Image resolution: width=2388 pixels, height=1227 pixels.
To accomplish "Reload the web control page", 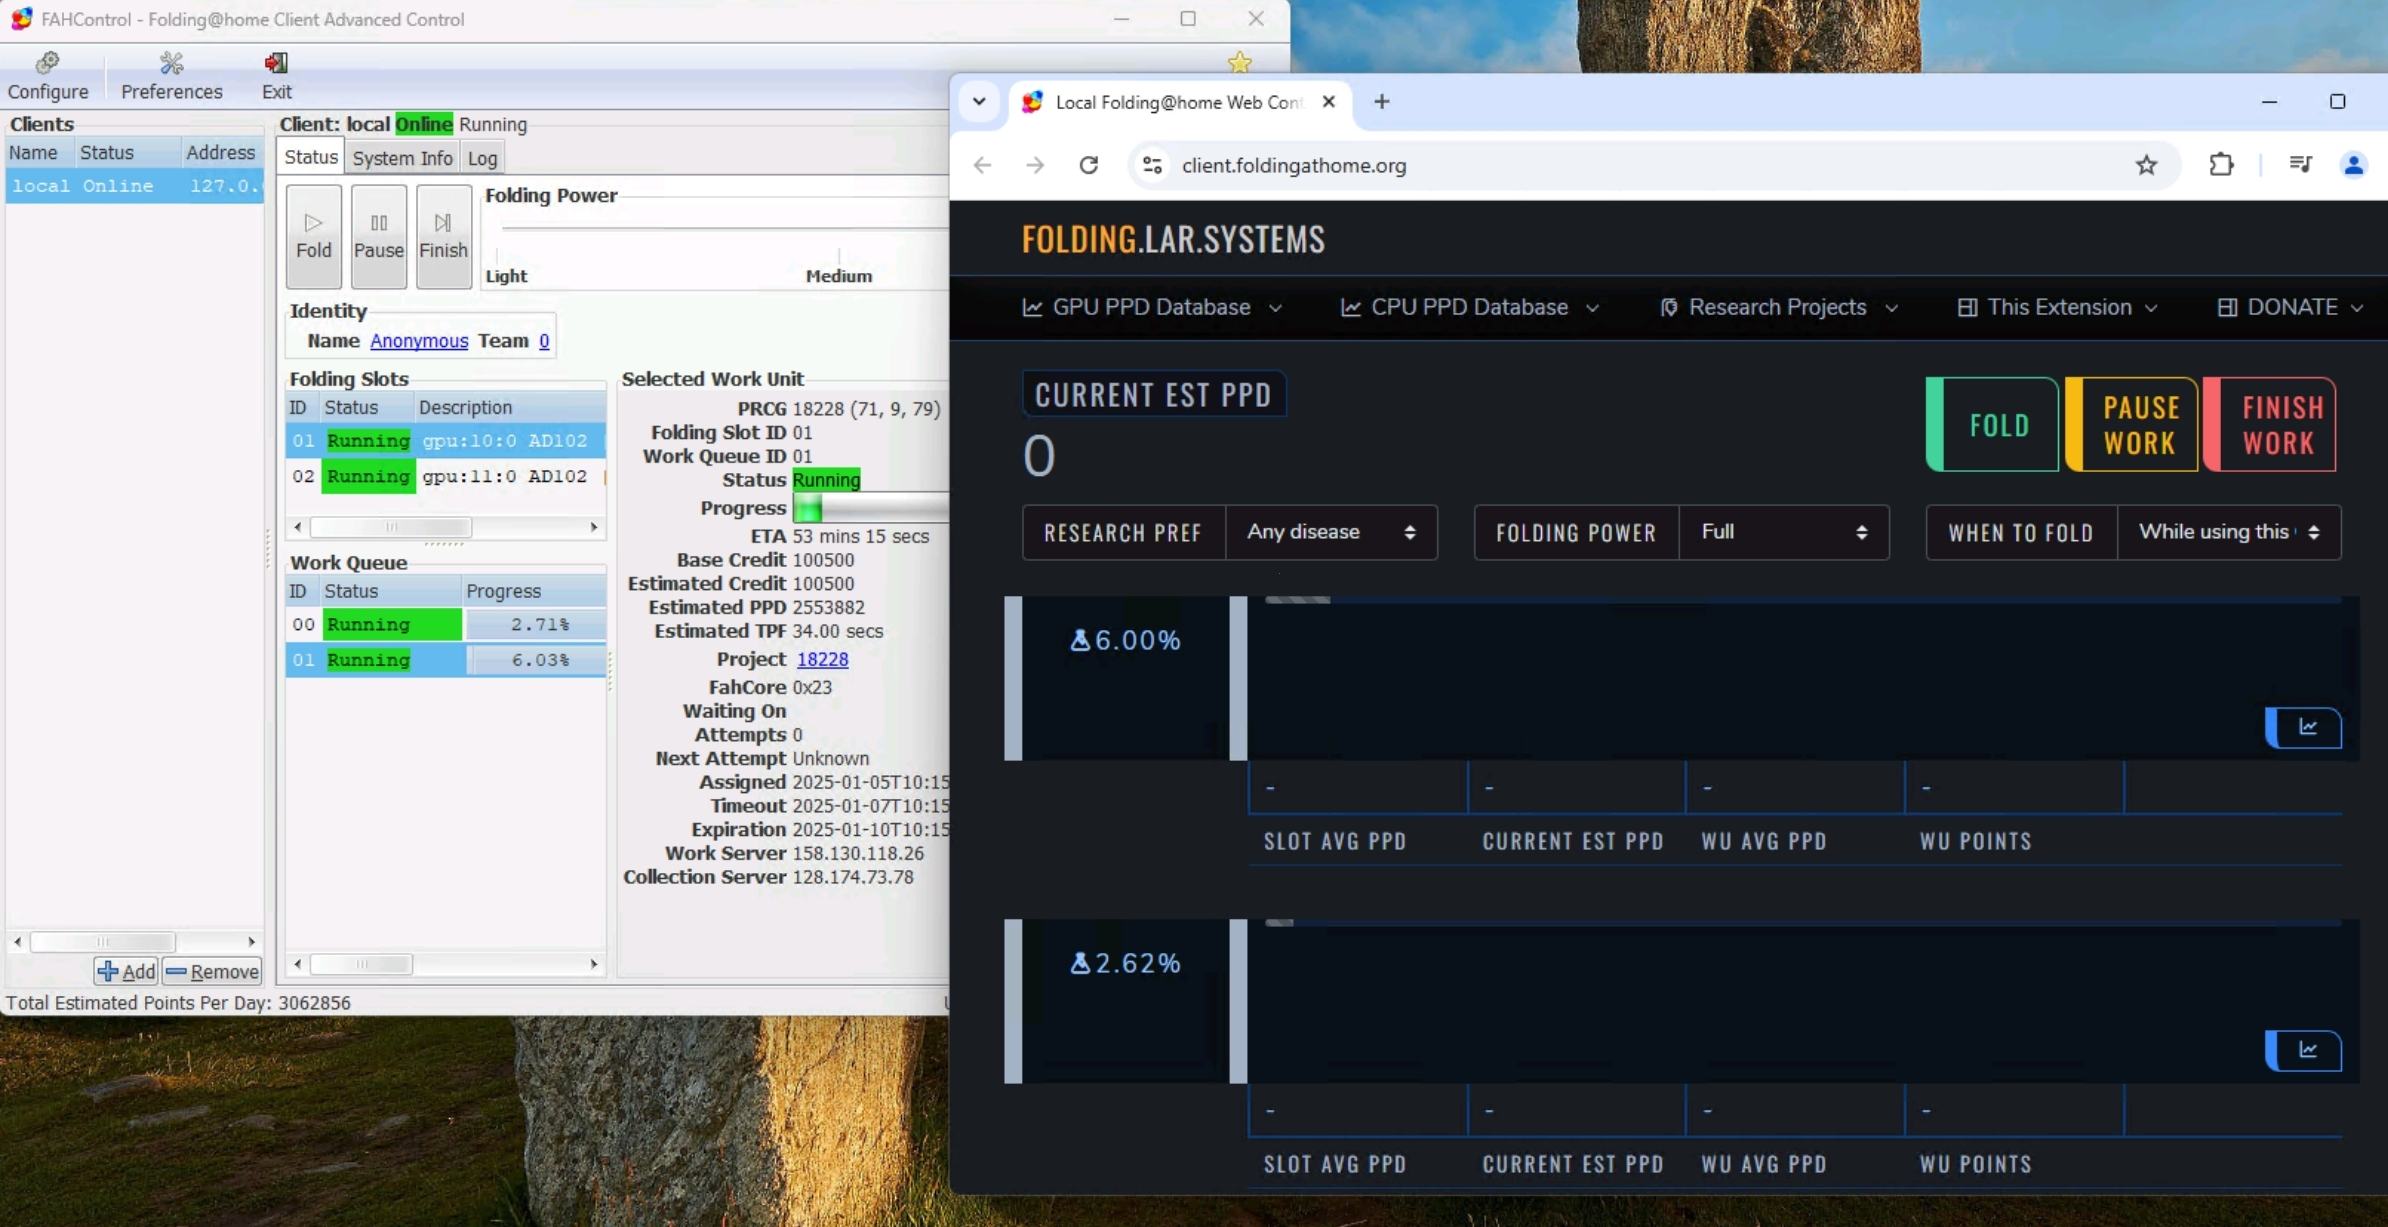I will 1088,165.
